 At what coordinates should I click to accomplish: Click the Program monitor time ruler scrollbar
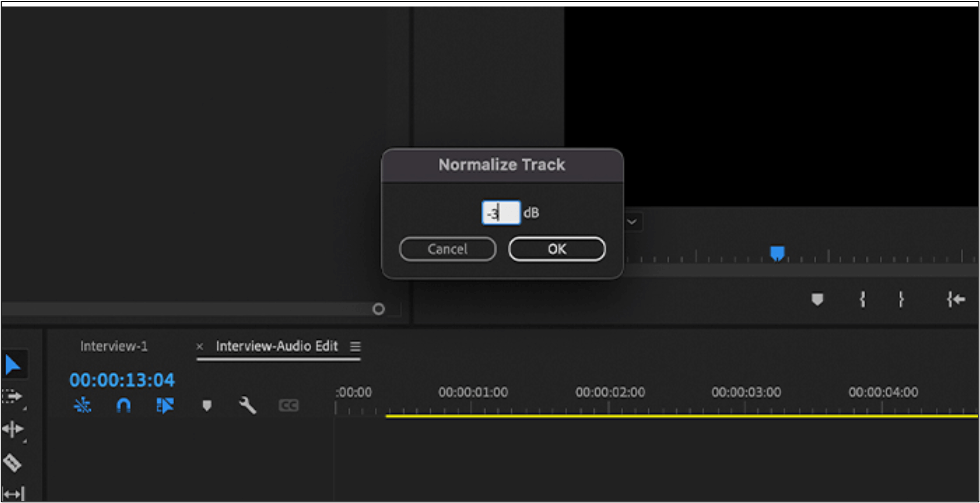point(800,271)
